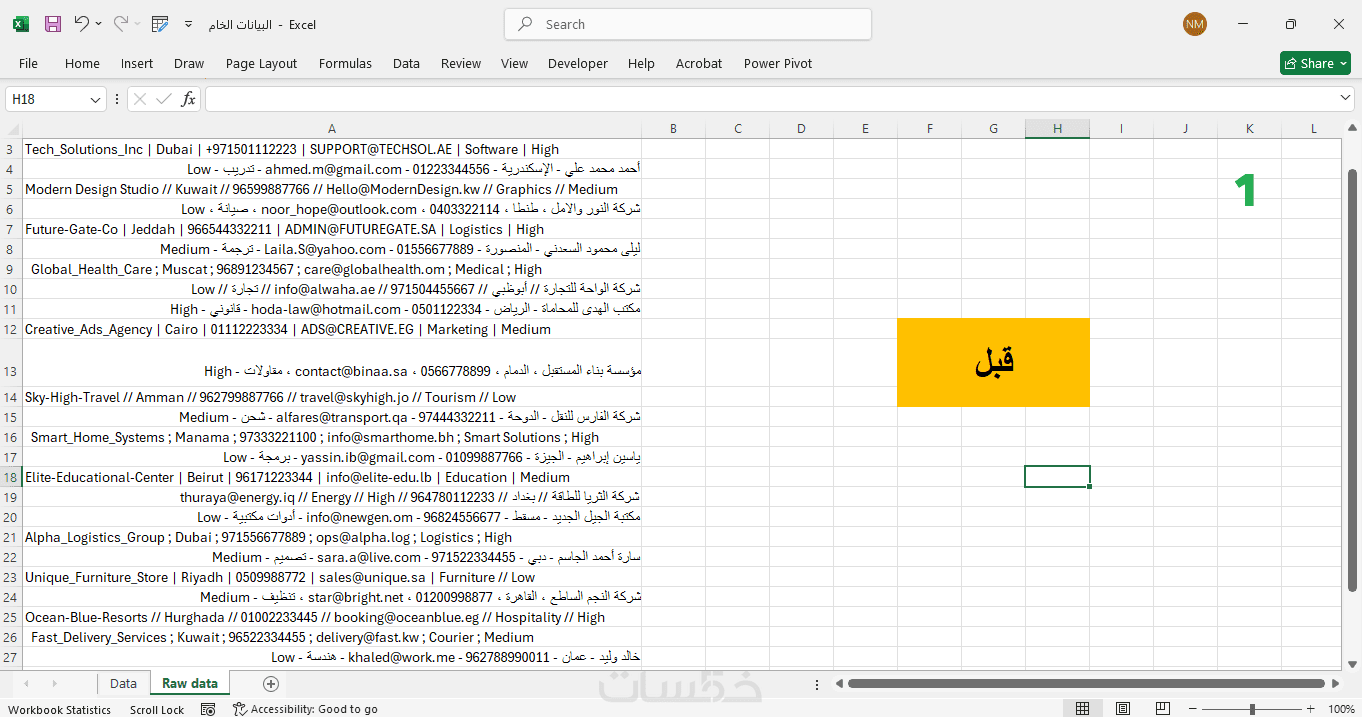Switch to the Data sheet tab

pyautogui.click(x=123, y=683)
